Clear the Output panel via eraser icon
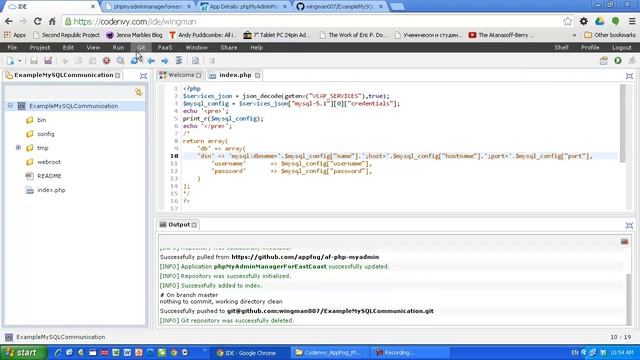Viewport: 640px width, 360px height. [x=624, y=242]
